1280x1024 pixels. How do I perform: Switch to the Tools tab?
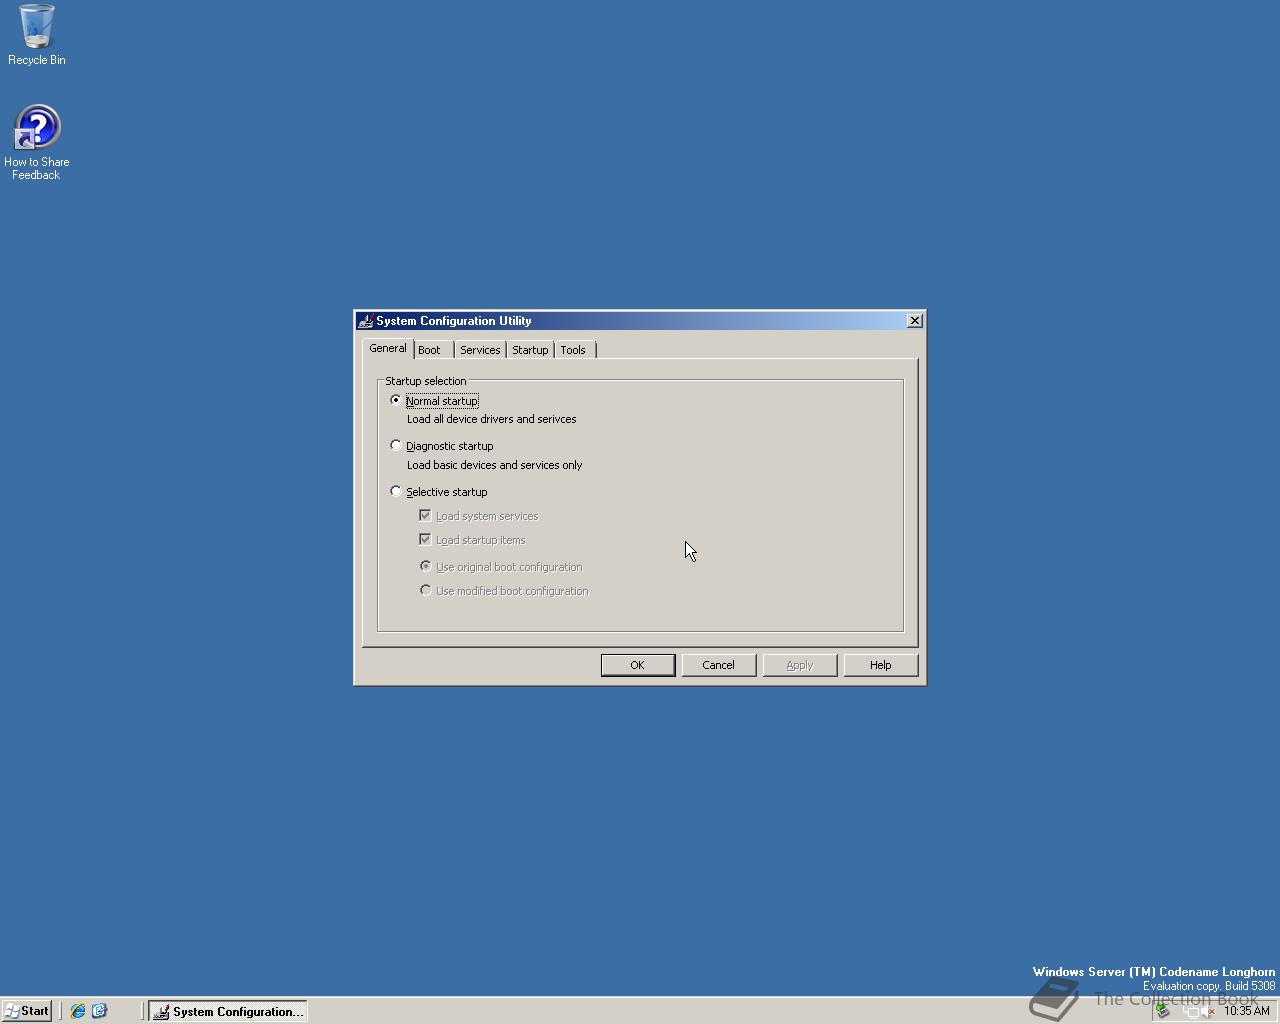tap(574, 350)
